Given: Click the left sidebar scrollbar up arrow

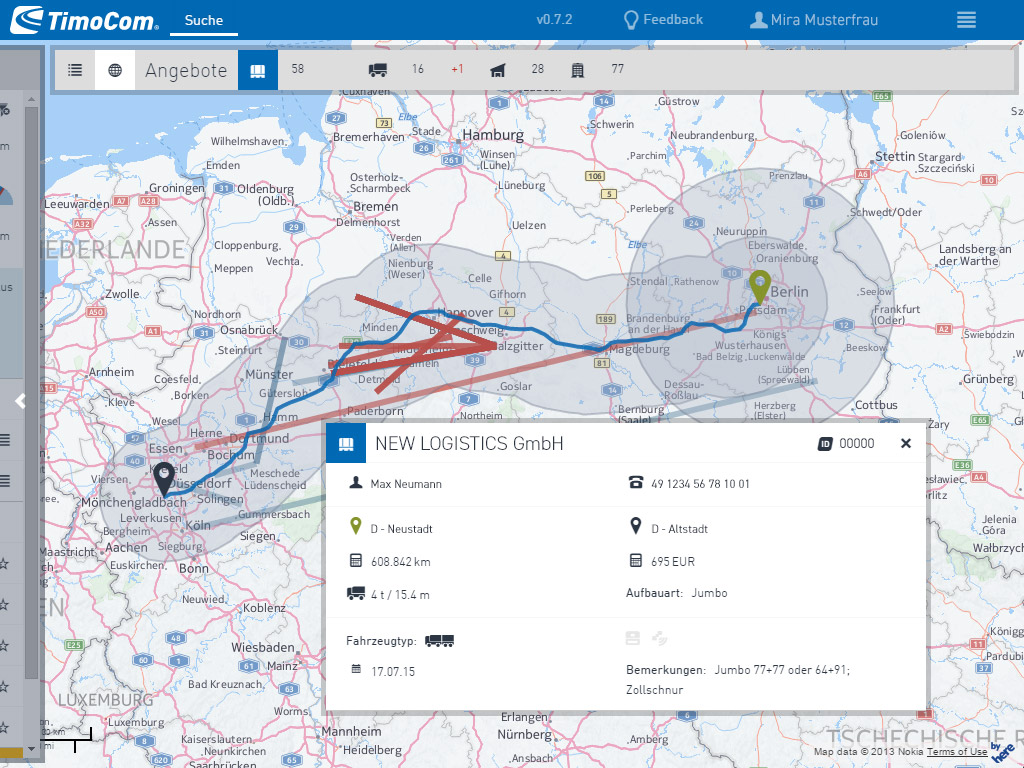Looking at the screenshot, I should coord(31,99).
